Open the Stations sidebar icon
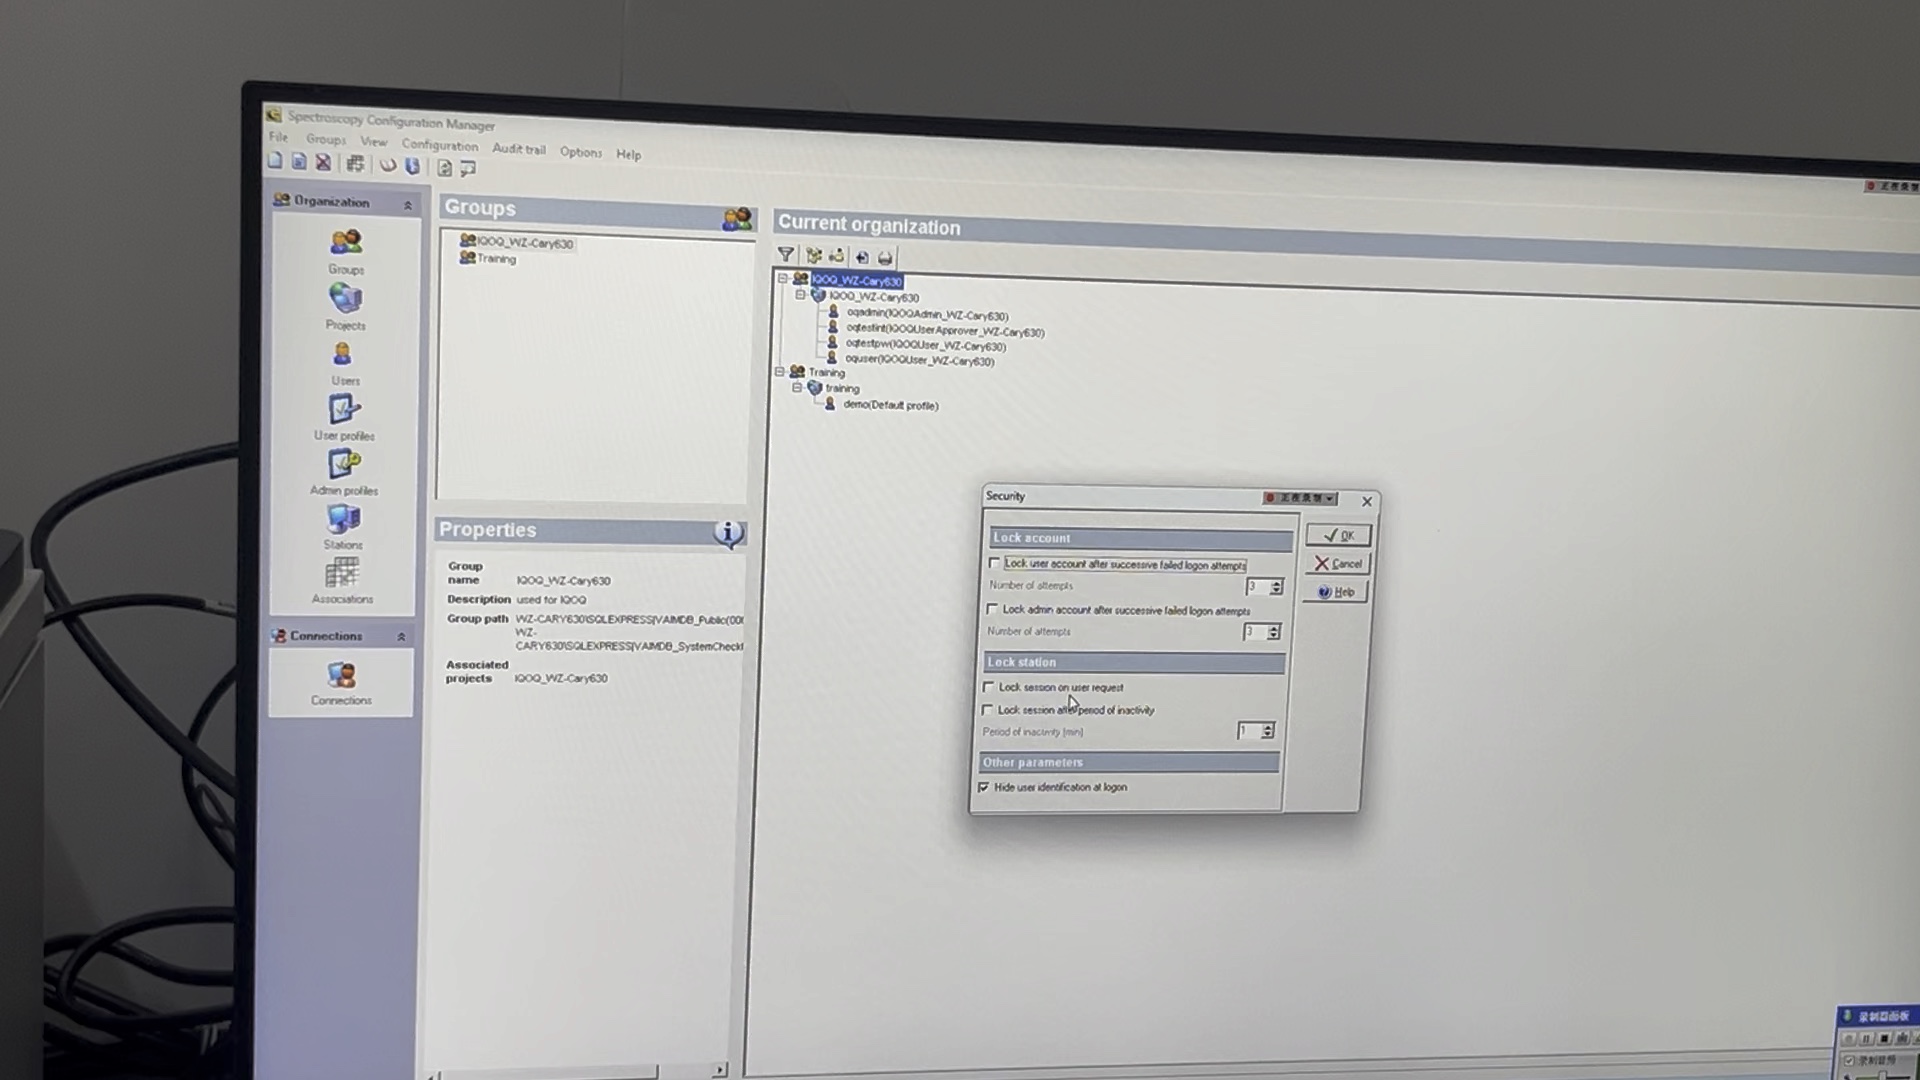1920x1080 pixels. click(x=343, y=519)
